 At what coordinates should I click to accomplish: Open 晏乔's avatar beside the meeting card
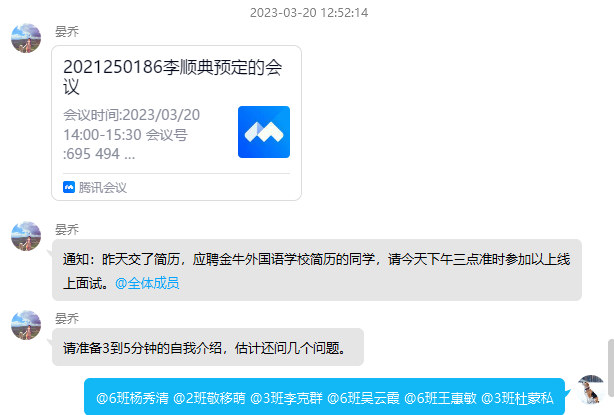pyautogui.click(x=26, y=38)
